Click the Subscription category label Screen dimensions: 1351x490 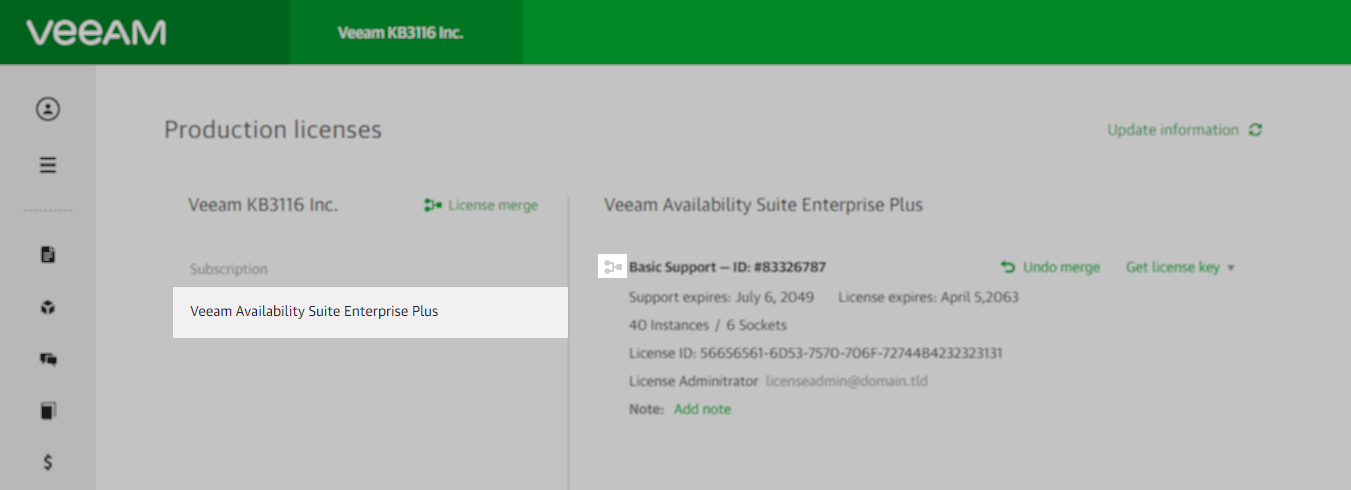(x=229, y=269)
